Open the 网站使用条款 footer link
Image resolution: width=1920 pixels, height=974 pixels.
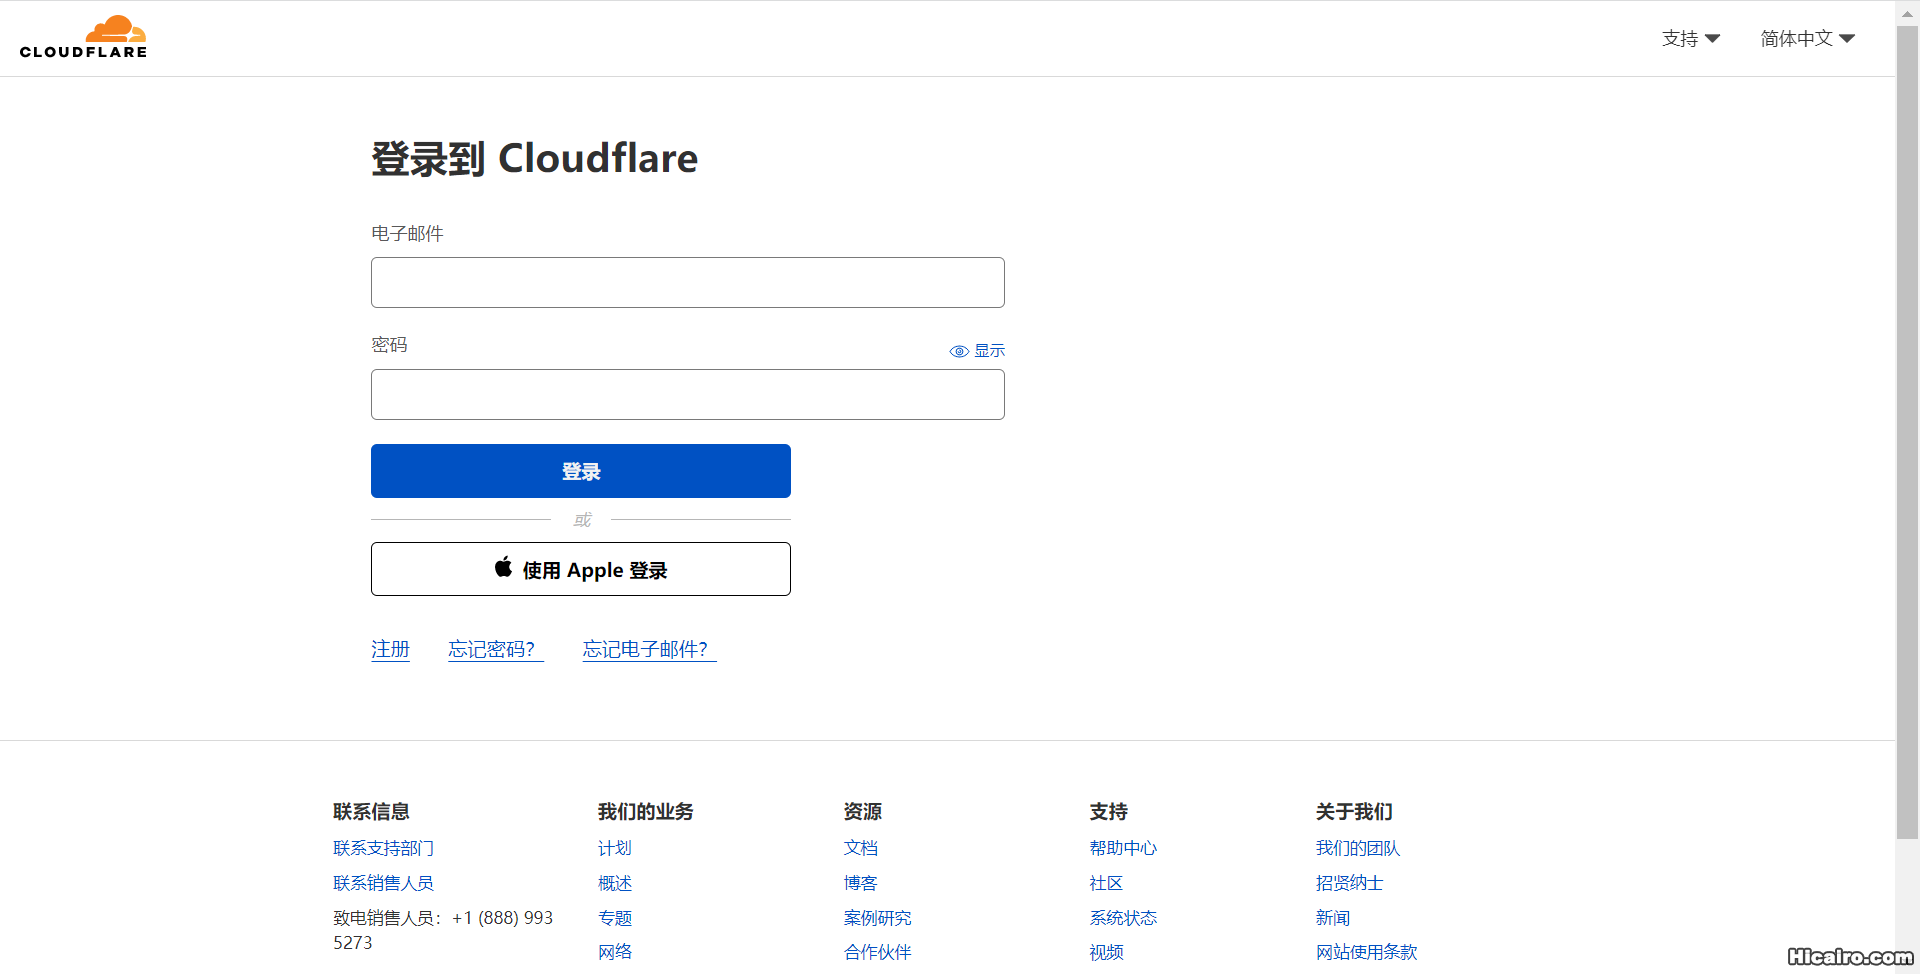click(1366, 952)
